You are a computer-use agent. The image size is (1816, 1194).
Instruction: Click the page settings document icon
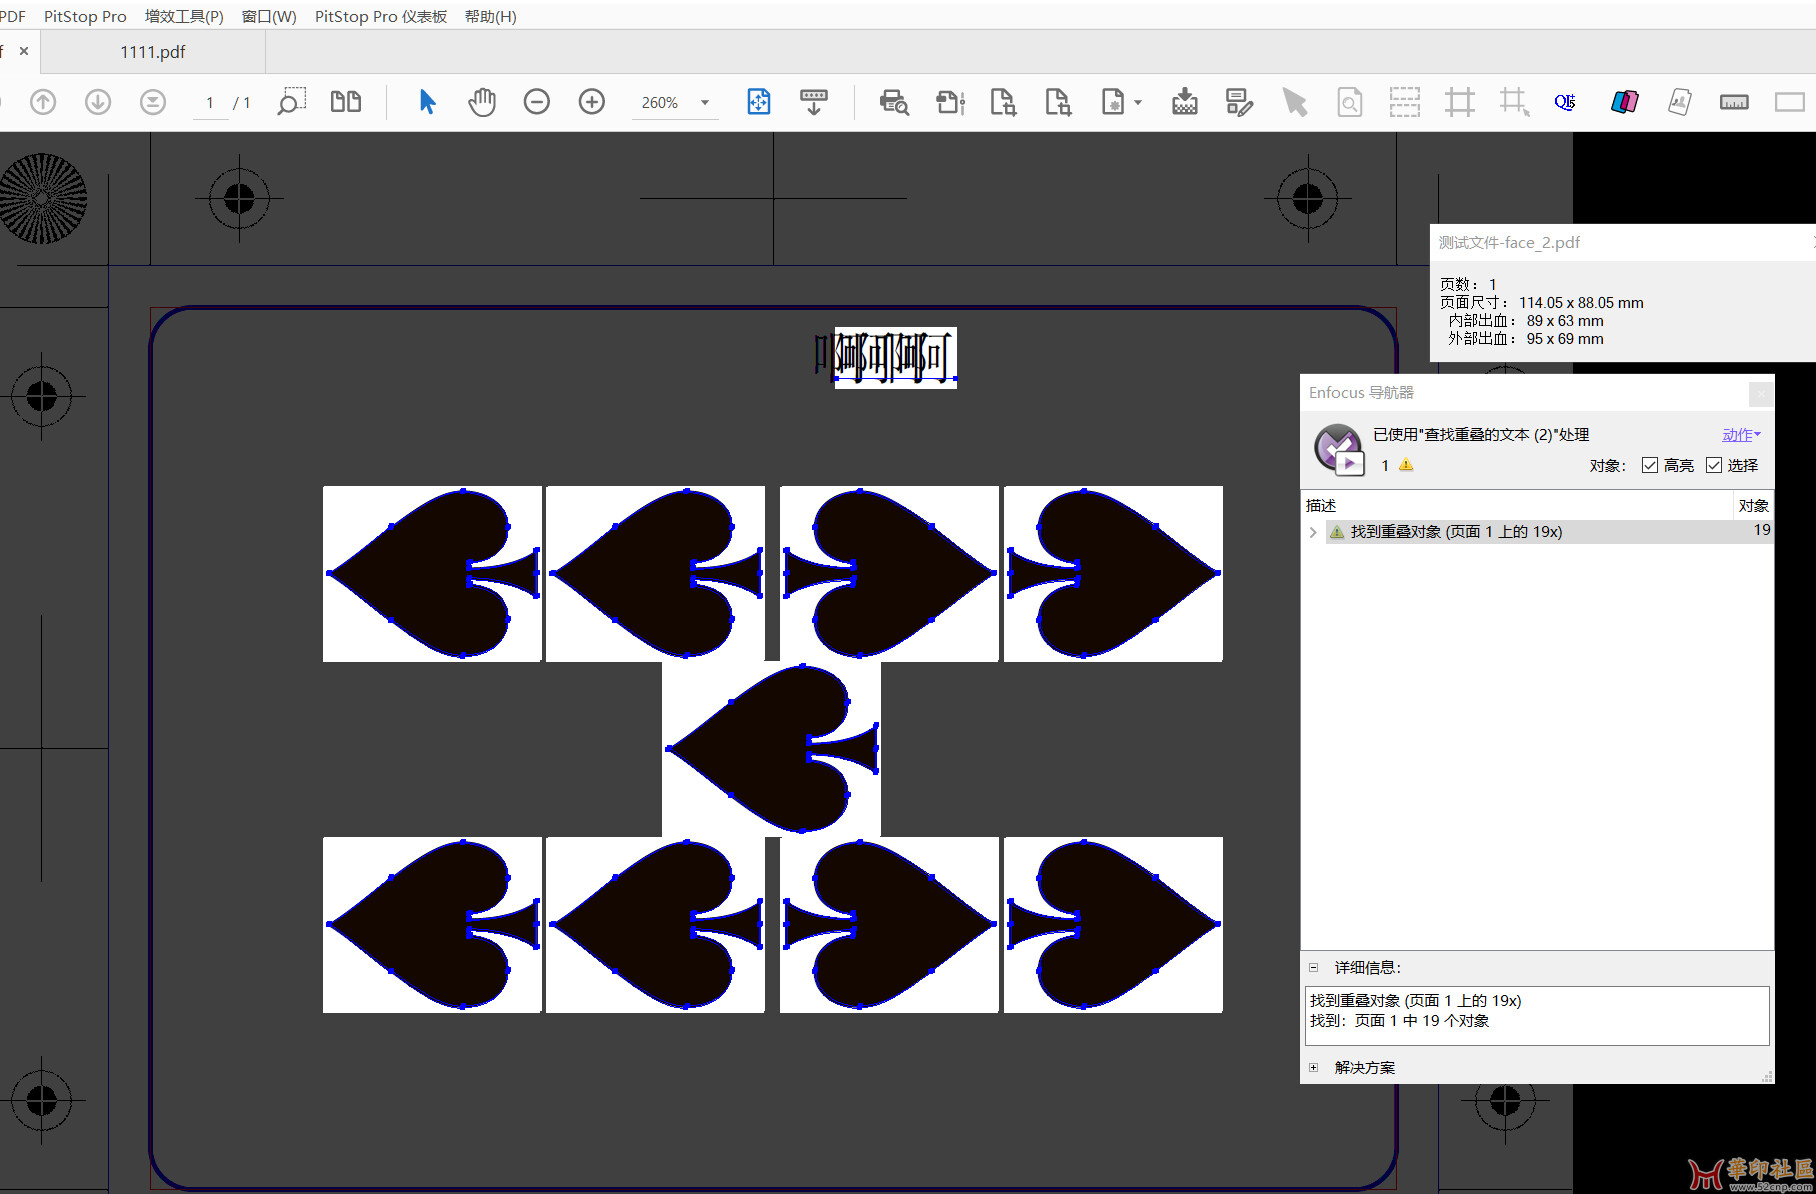pyautogui.click(x=1113, y=102)
